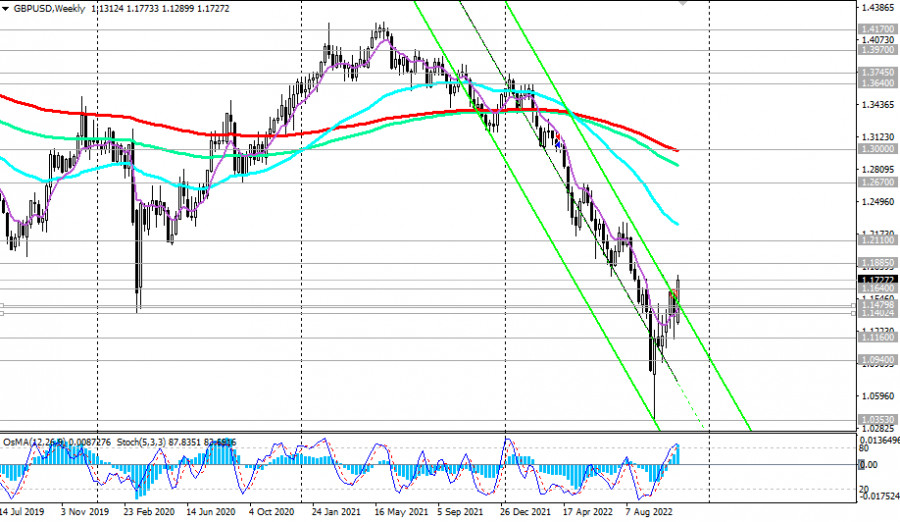
Task: Click the triangle icon beside GBPUSD,Weekly title
Action: click(x=7, y=7)
